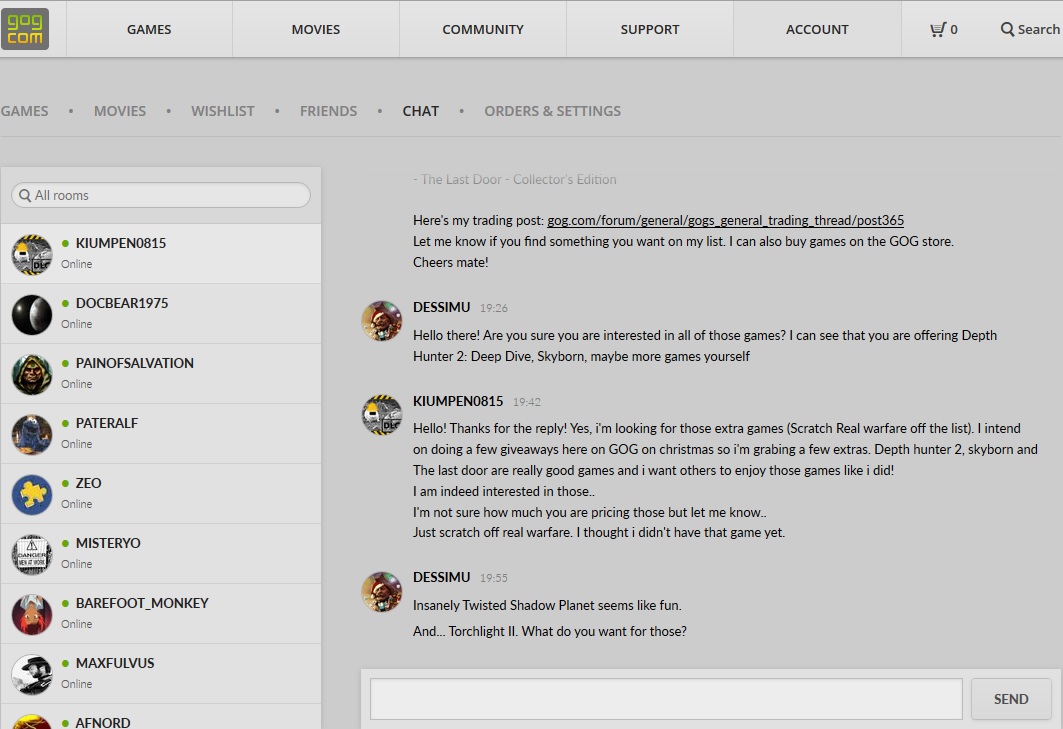Open chat with MAXFULVUS
Viewport: 1063px width, 729px height.
coord(161,674)
